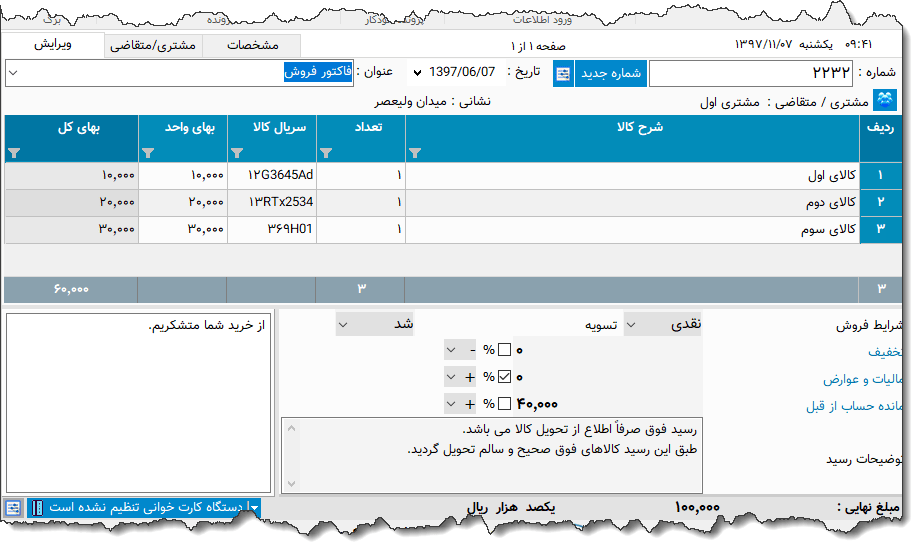The width and height of the screenshot is (912, 542).
Task: Click the تخفیف link
Action: pyautogui.click(x=885, y=352)
